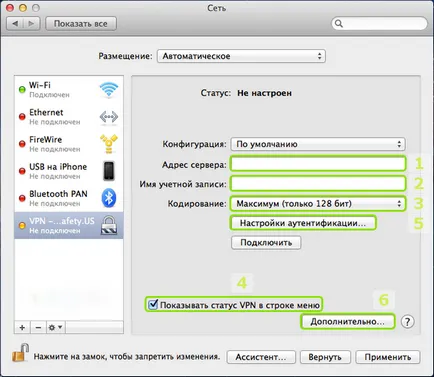Click the iPhone device icon
This screenshot has width=434, height=377.
click(109, 171)
